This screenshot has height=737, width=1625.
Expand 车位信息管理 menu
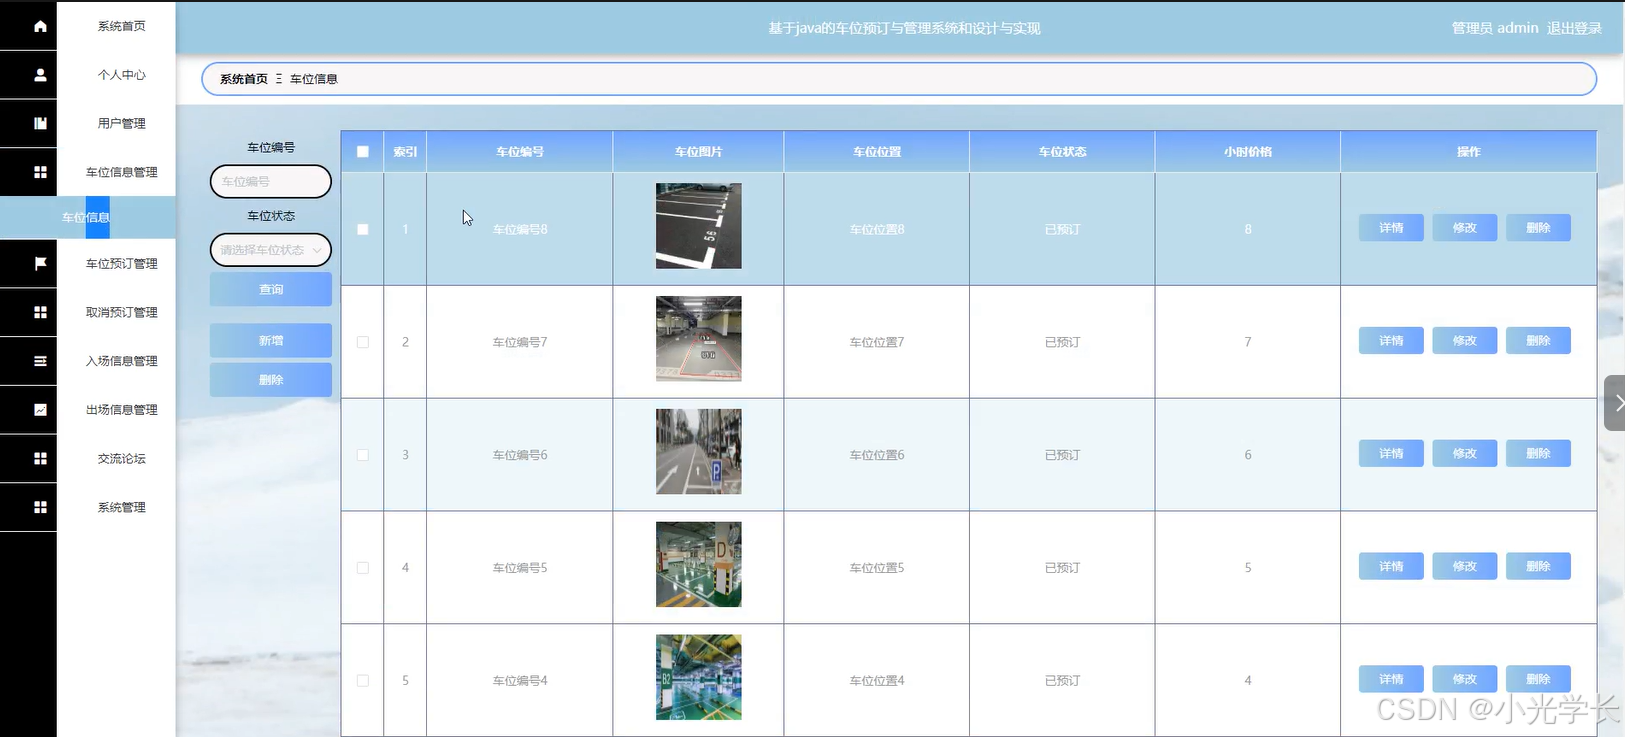(121, 172)
